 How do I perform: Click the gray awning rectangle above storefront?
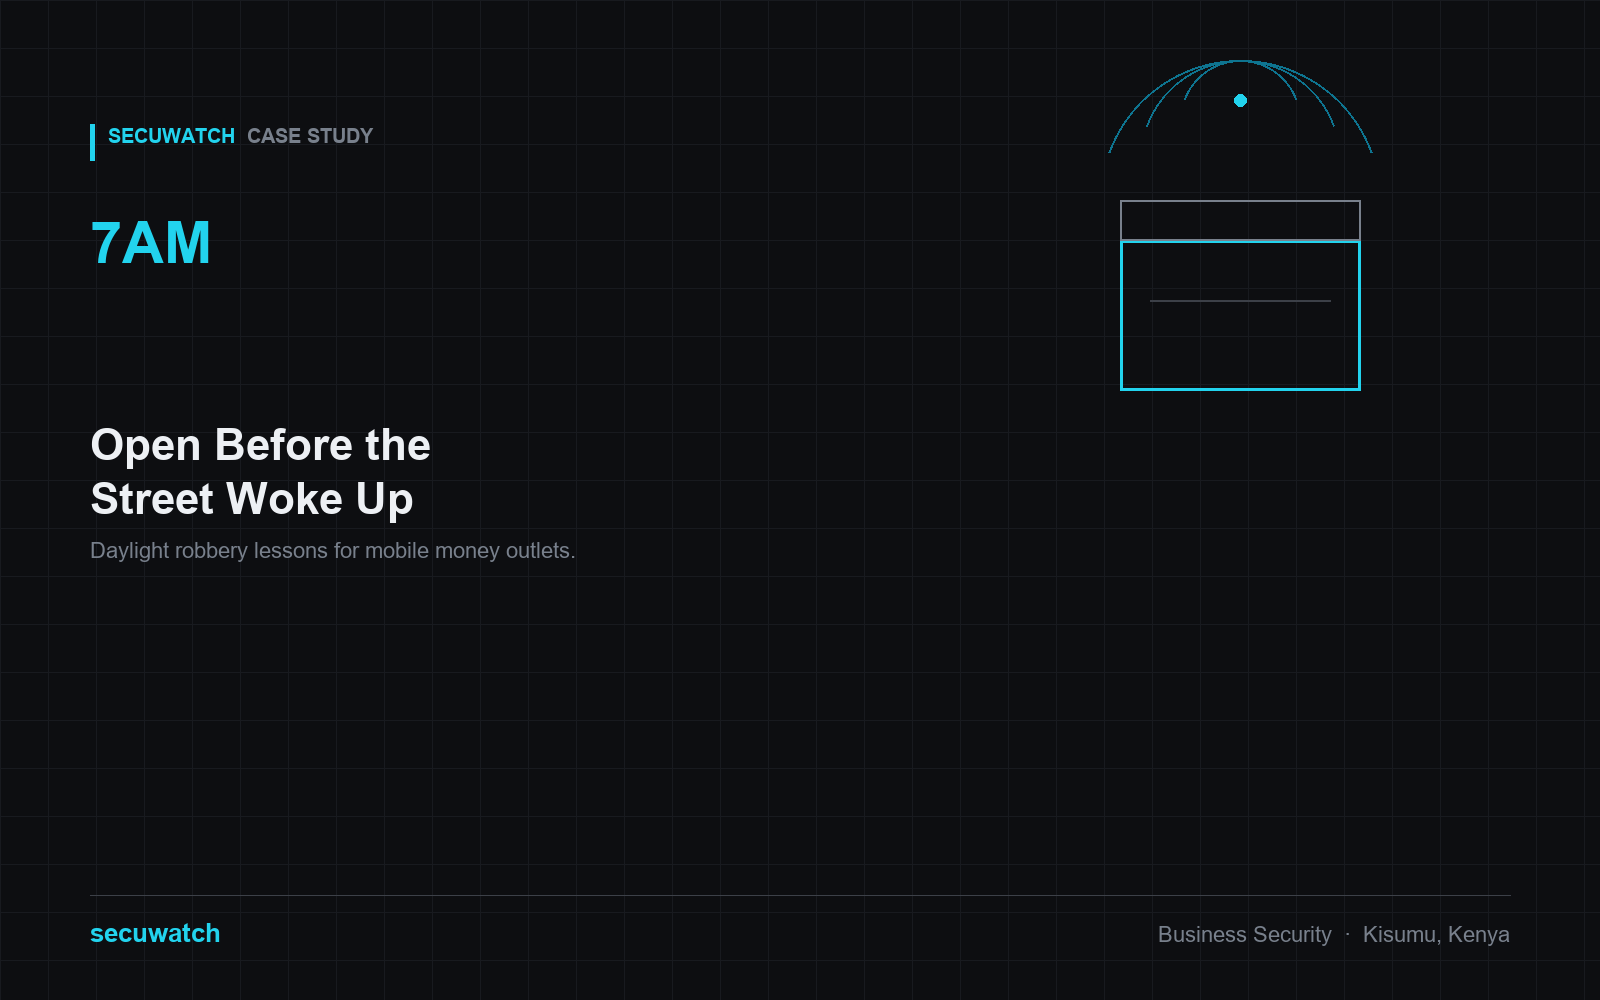[x=1240, y=220]
